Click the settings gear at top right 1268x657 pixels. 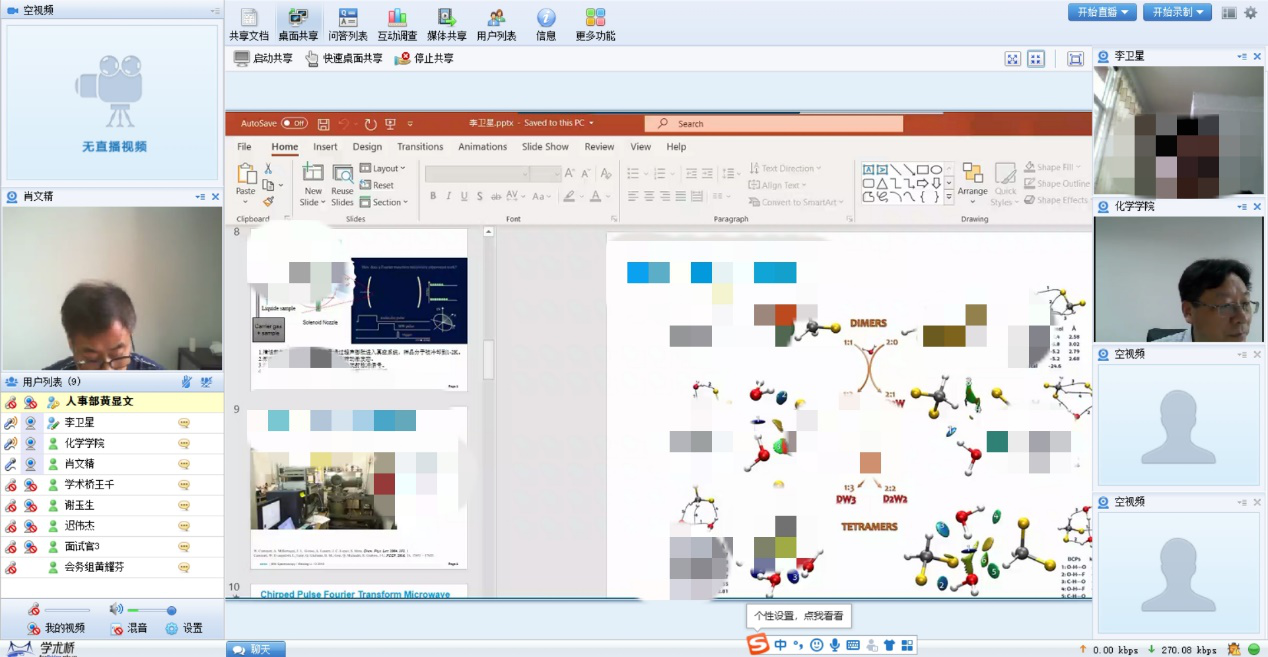(1250, 13)
